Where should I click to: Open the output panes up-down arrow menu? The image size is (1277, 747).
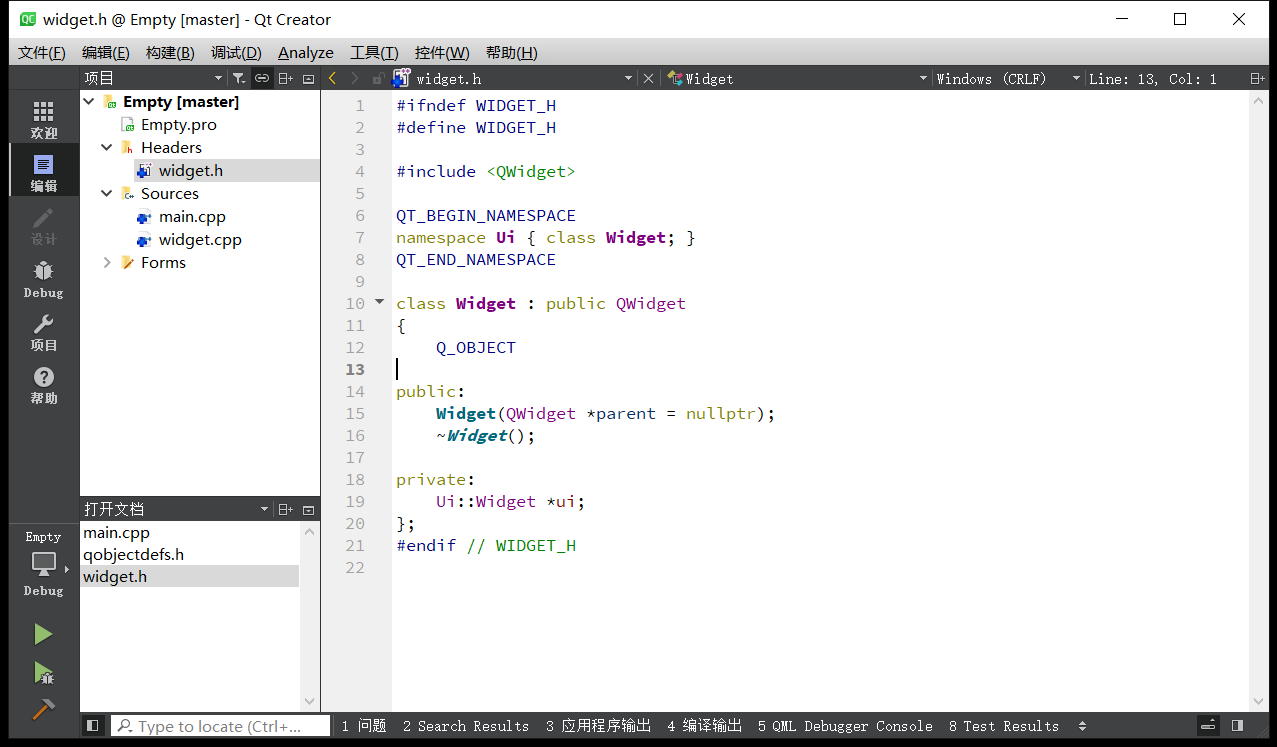click(1082, 726)
